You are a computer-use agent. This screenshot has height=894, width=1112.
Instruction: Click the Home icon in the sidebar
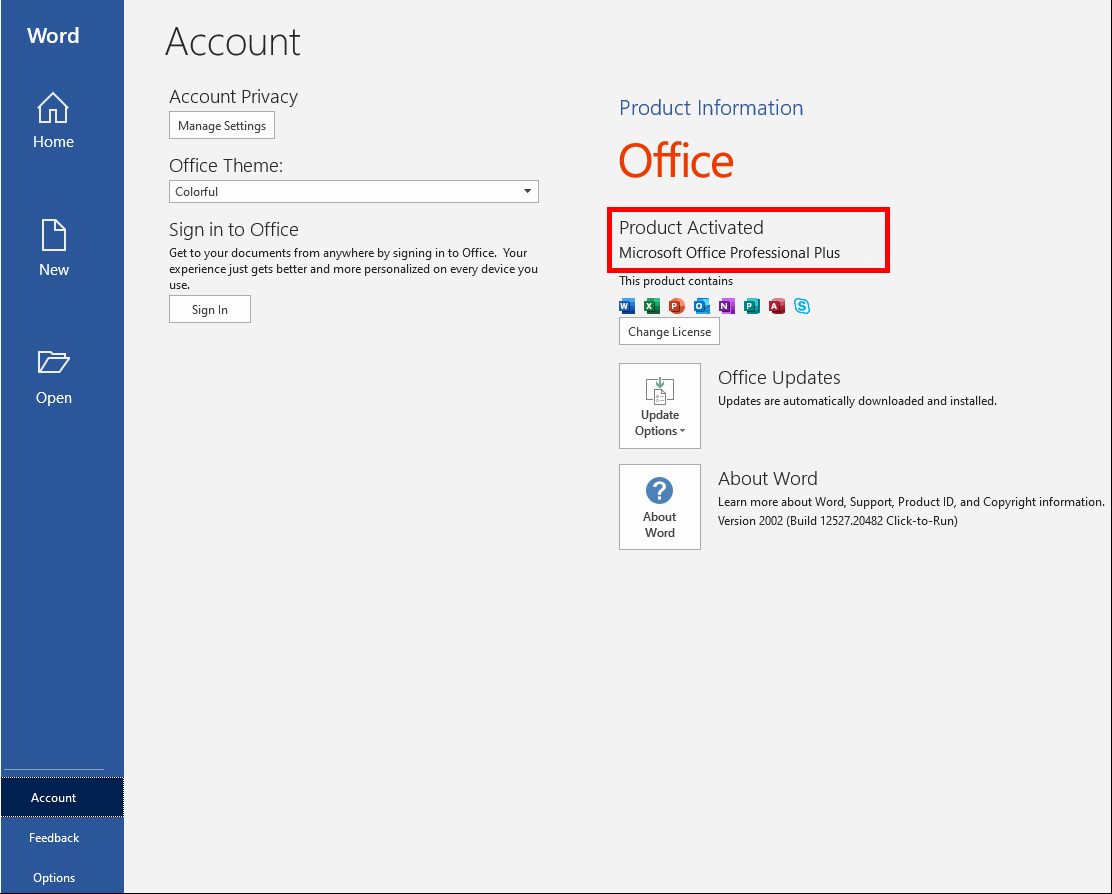point(53,107)
